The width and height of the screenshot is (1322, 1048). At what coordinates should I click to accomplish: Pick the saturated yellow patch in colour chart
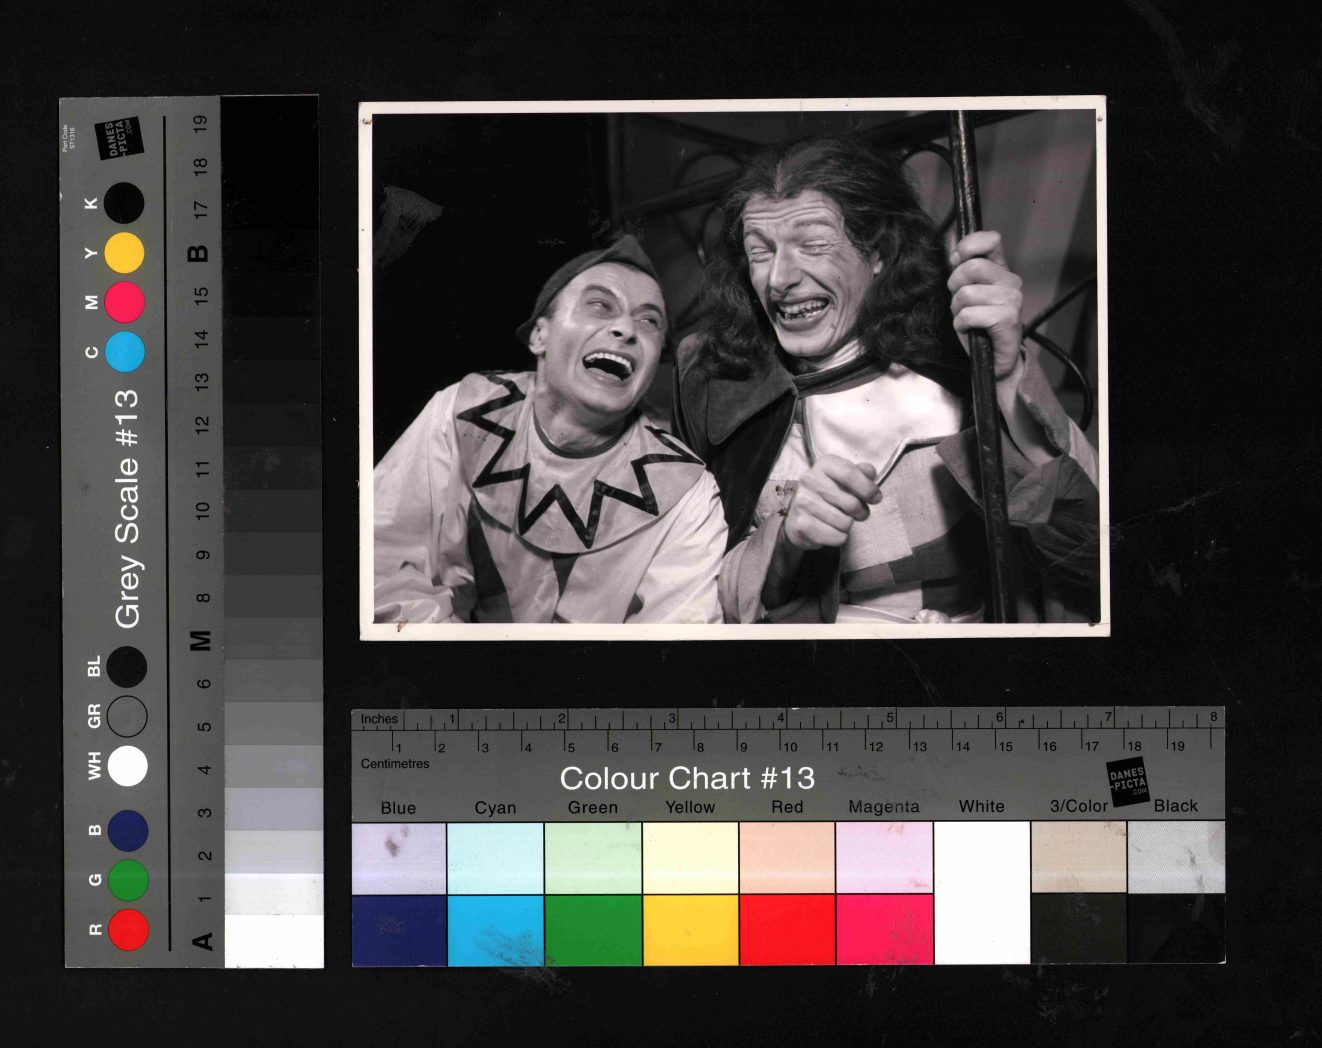tap(690, 930)
